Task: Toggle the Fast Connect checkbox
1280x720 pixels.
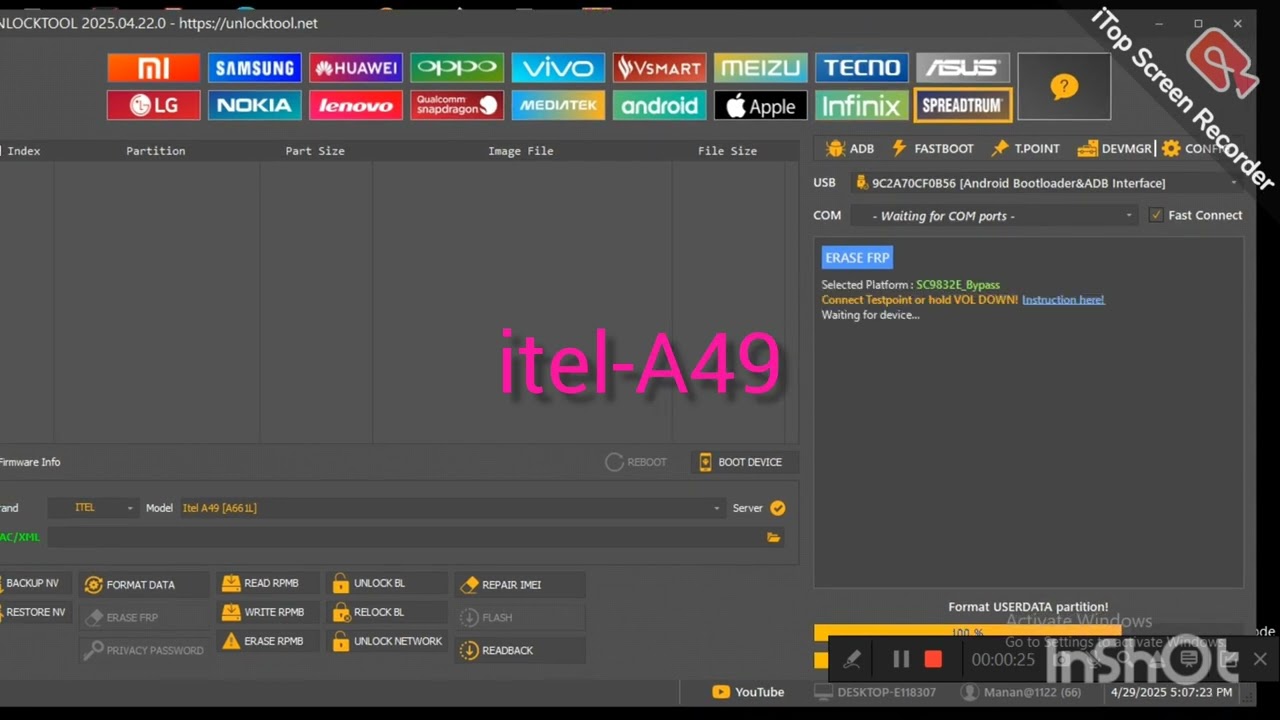Action: click(x=1156, y=215)
